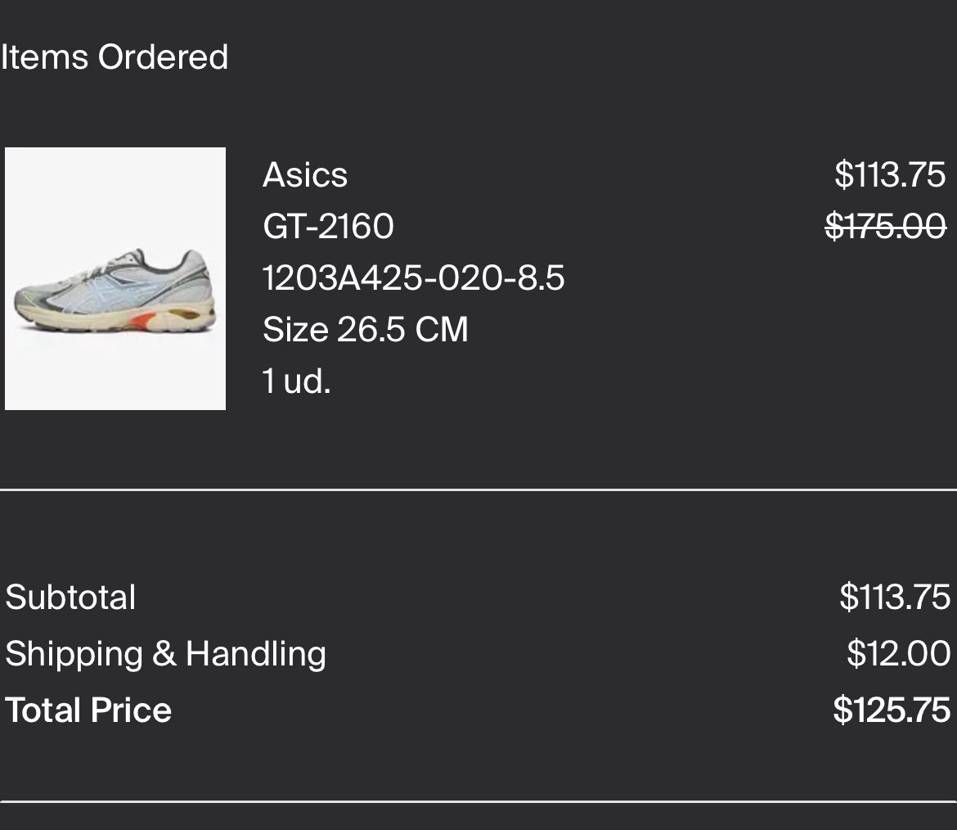This screenshot has height=830, width=957.
Task: Select the Asics brand name text
Action: 305,175
